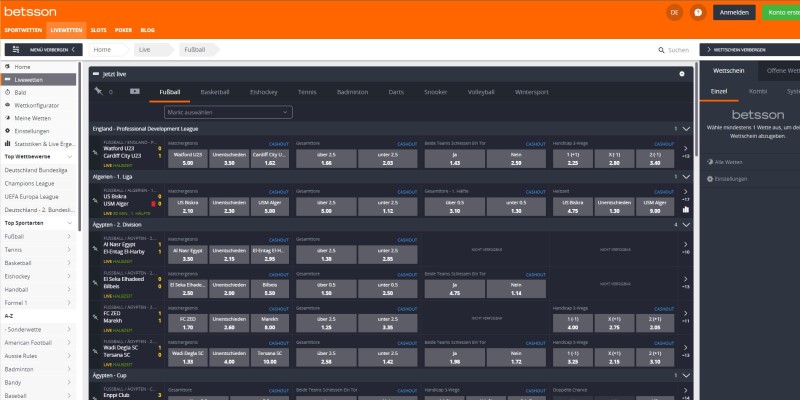Click the pin favorites icon in Jetzt live tabs
The height and width of the screenshot is (400, 800).
point(98,91)
